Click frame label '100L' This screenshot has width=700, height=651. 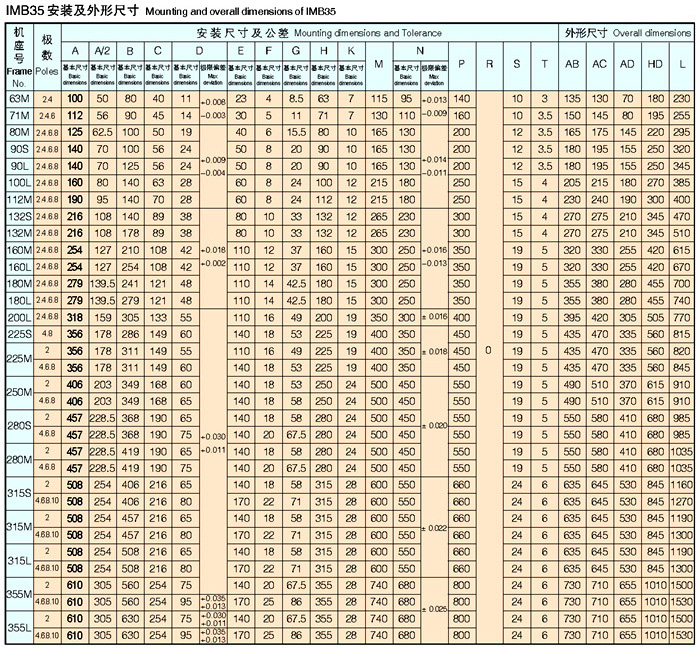coord(19,183)
